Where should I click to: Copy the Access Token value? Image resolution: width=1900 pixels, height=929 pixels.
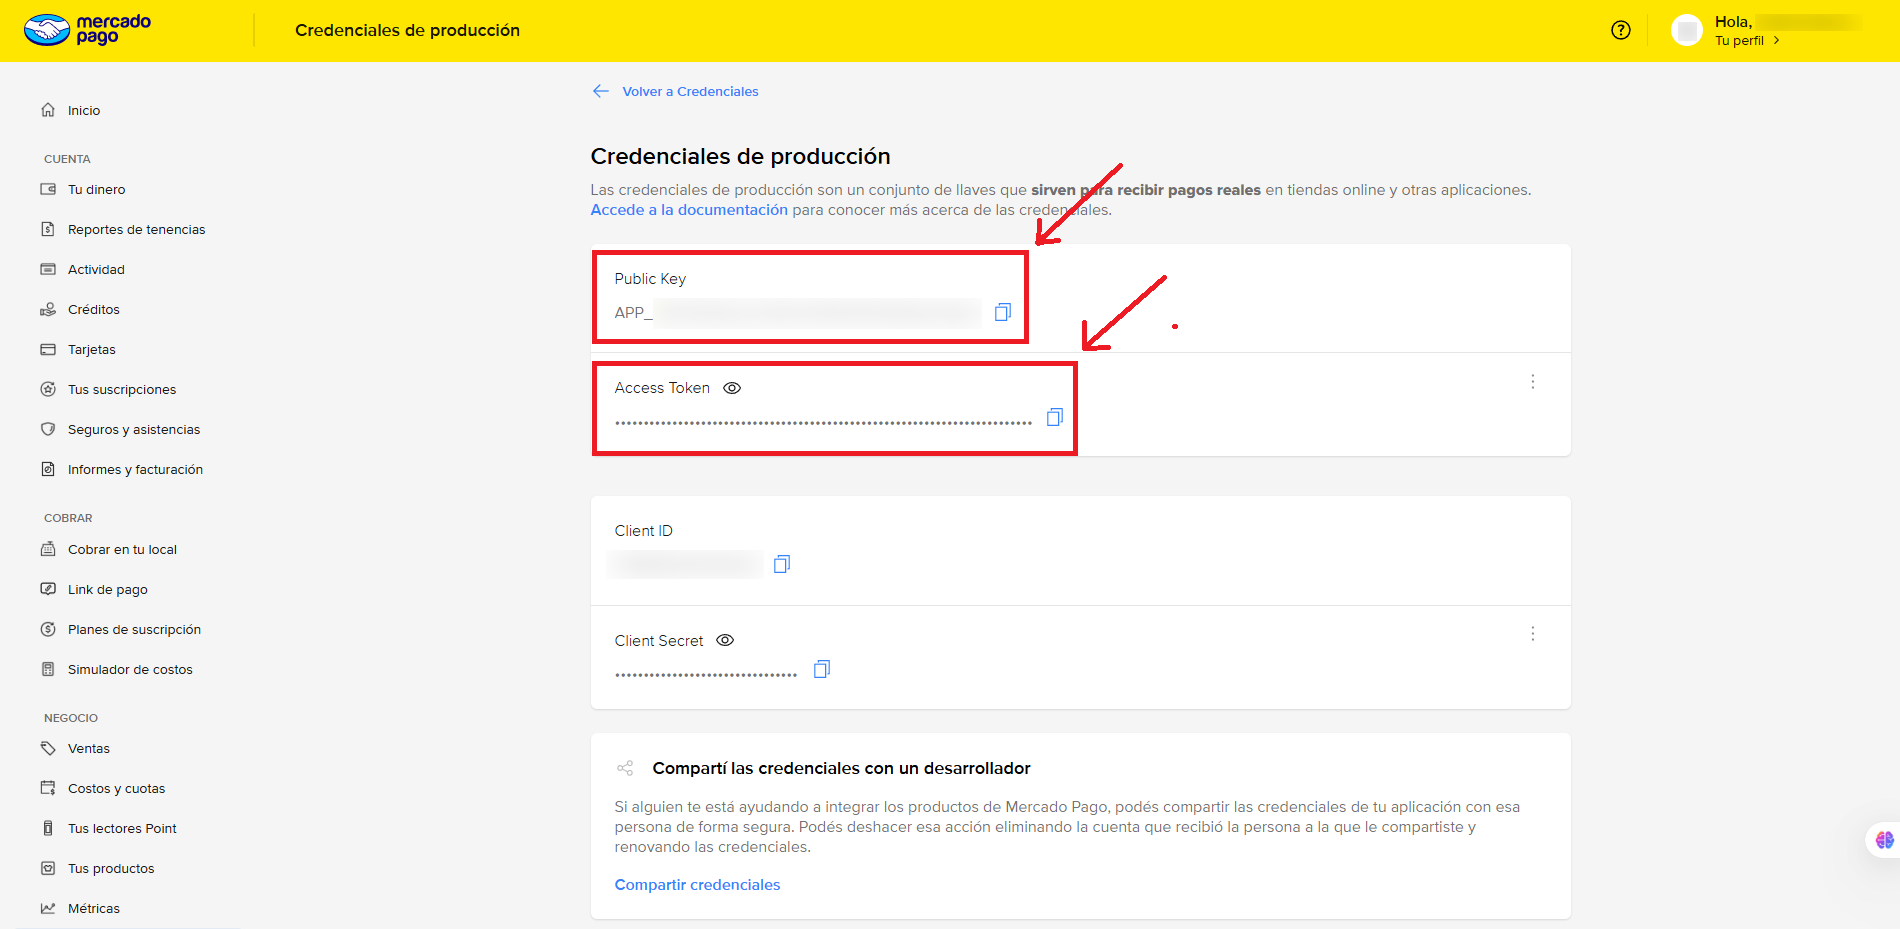pyautogui.click(x=1055, y=417)
